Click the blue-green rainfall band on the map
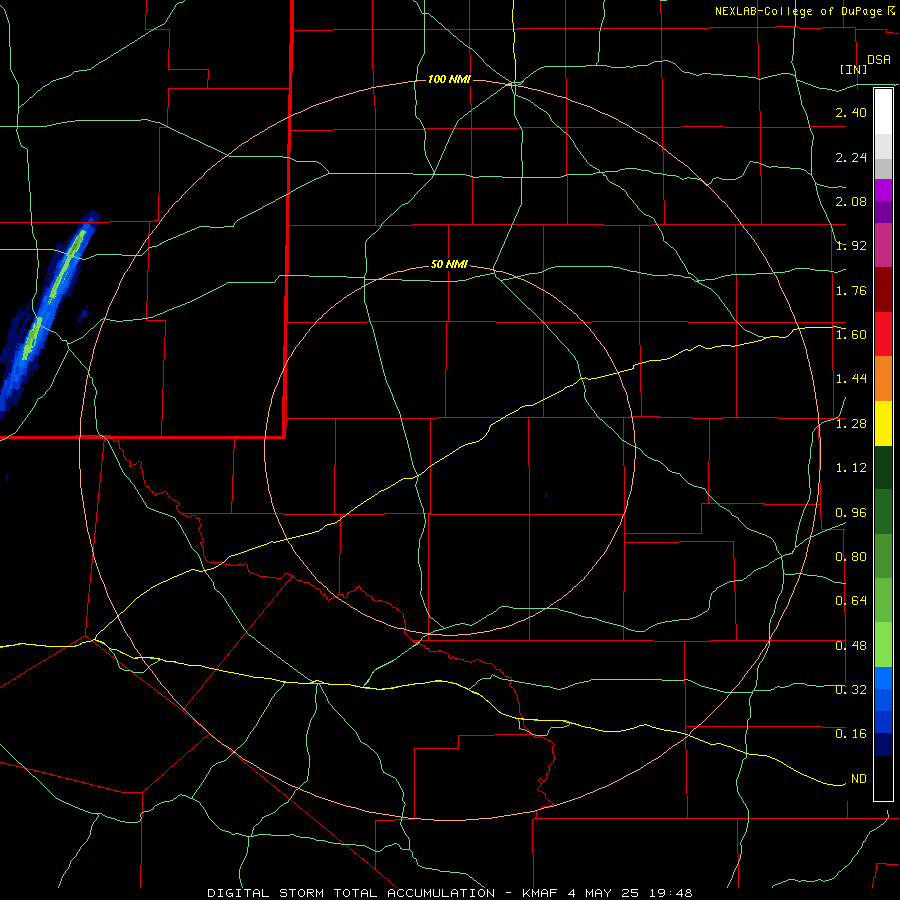The image size is (900, 900). (49, 310)
